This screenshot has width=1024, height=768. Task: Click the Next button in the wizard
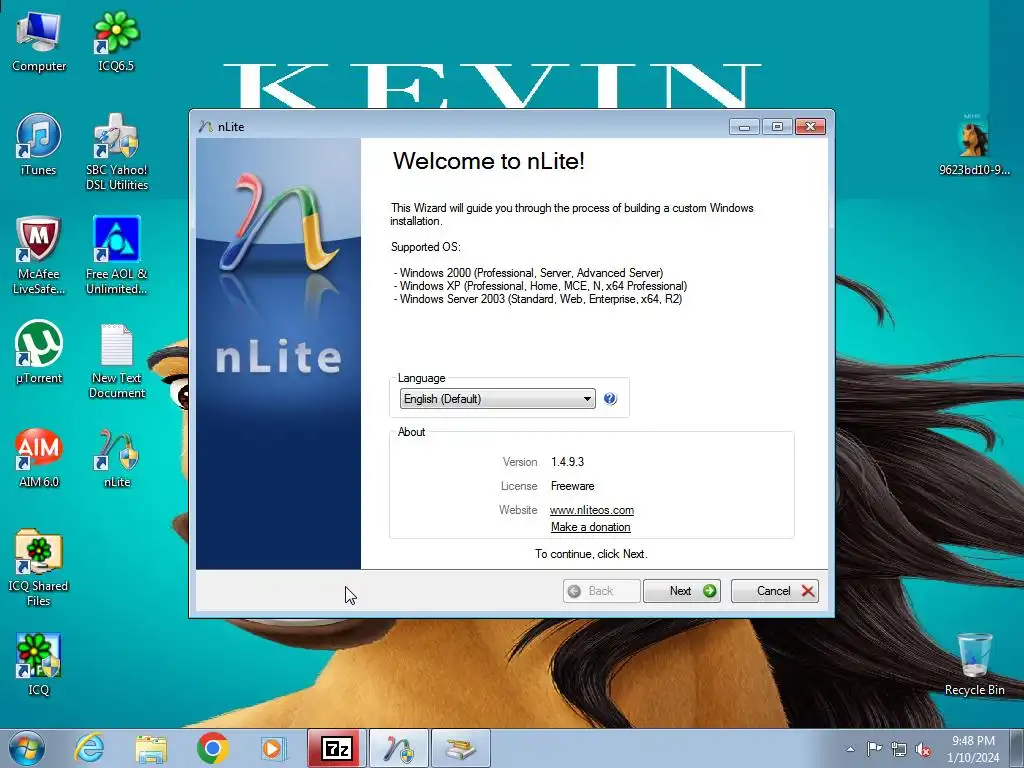[x=682, y=591]
